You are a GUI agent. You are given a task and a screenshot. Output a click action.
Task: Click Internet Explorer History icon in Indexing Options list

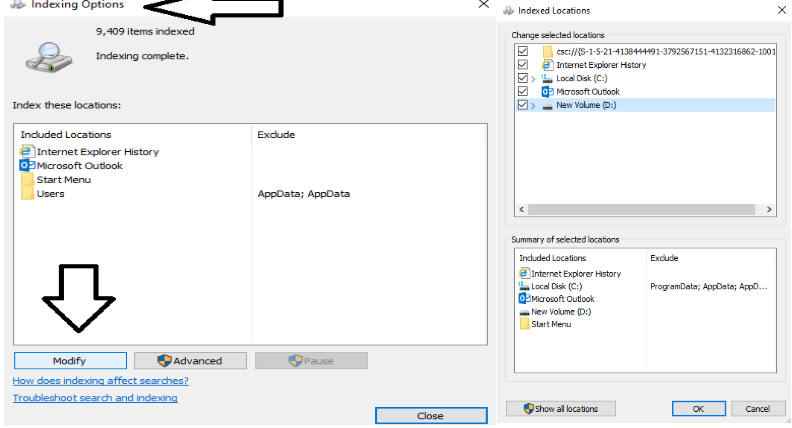coord(27,151)
